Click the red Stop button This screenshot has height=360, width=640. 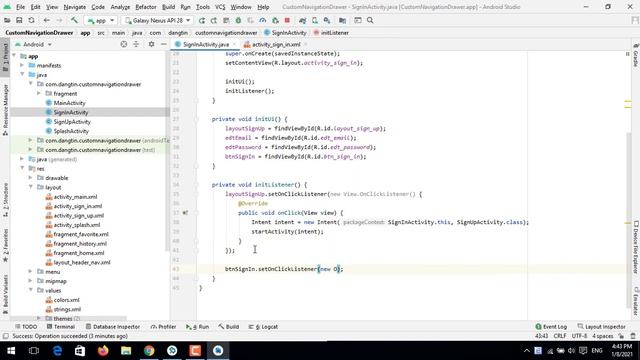coord(287,20)
